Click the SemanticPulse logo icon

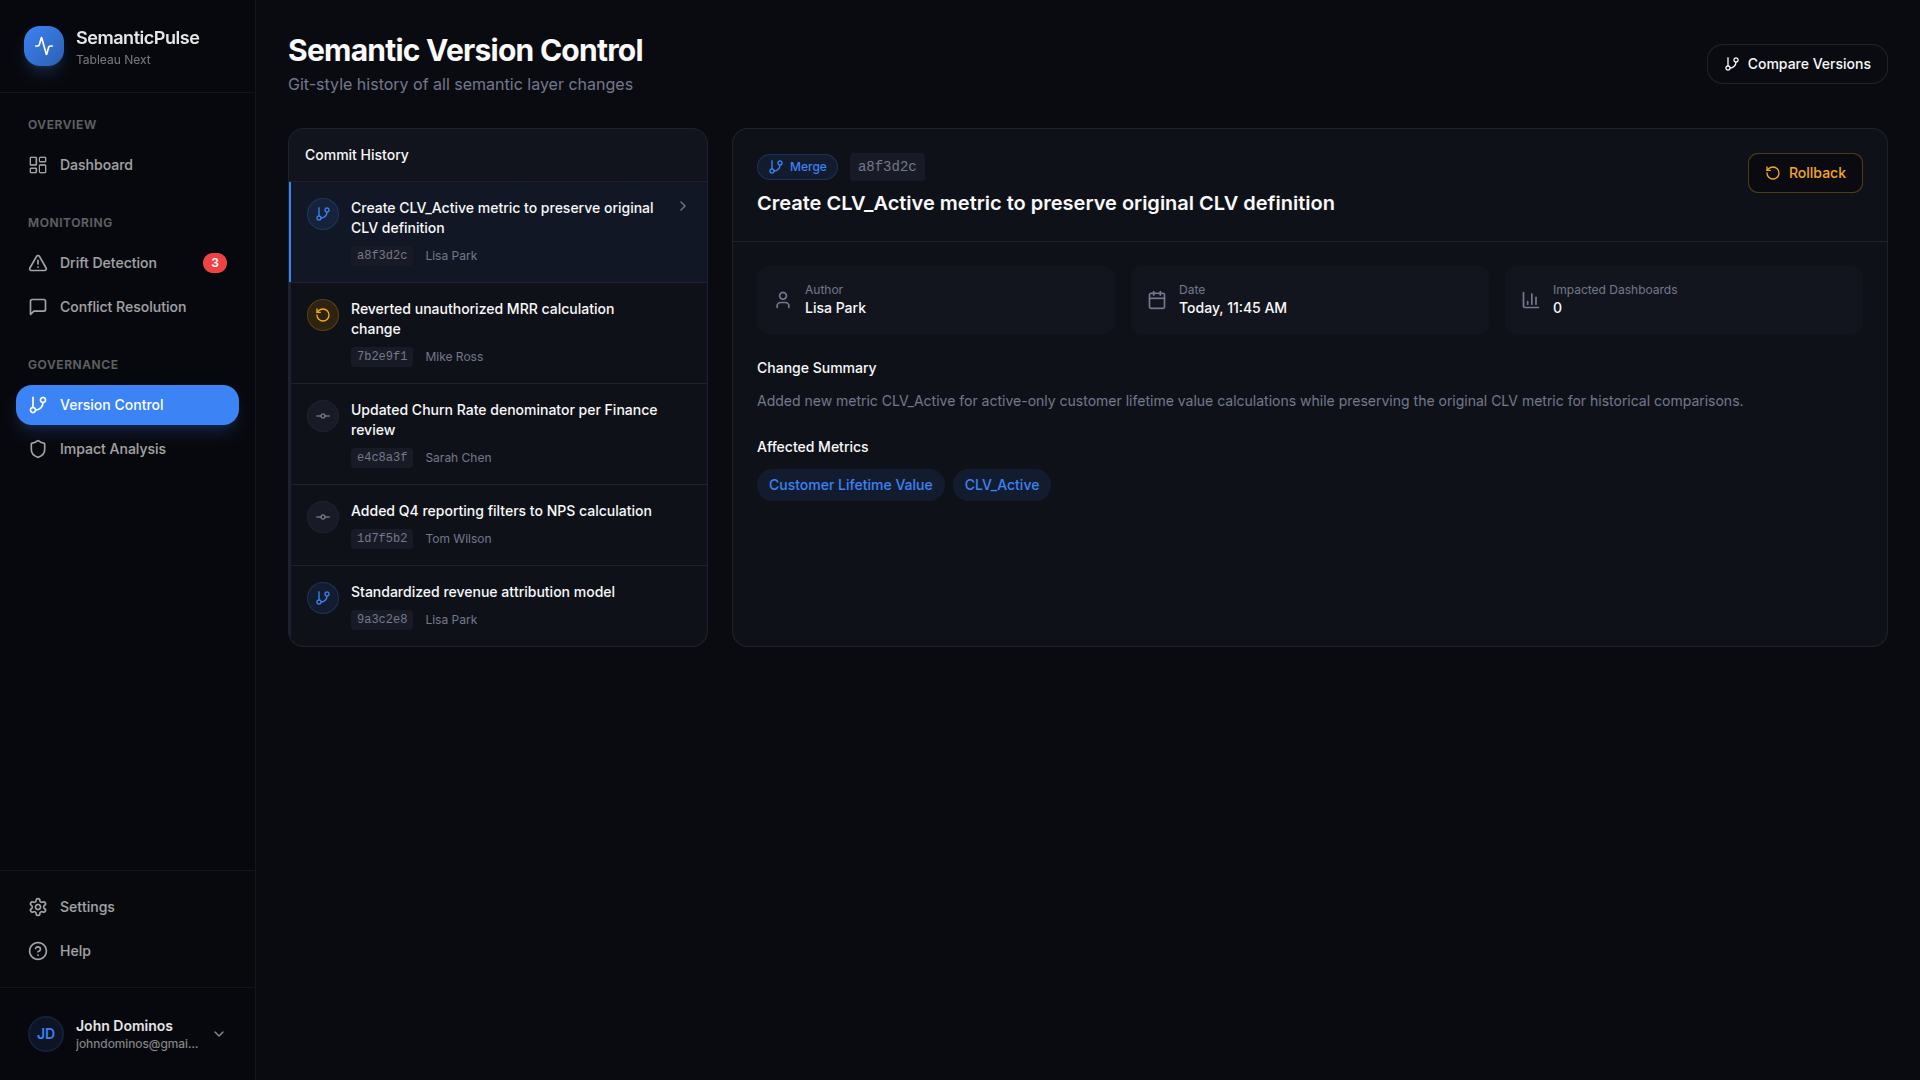click(44, 46)
